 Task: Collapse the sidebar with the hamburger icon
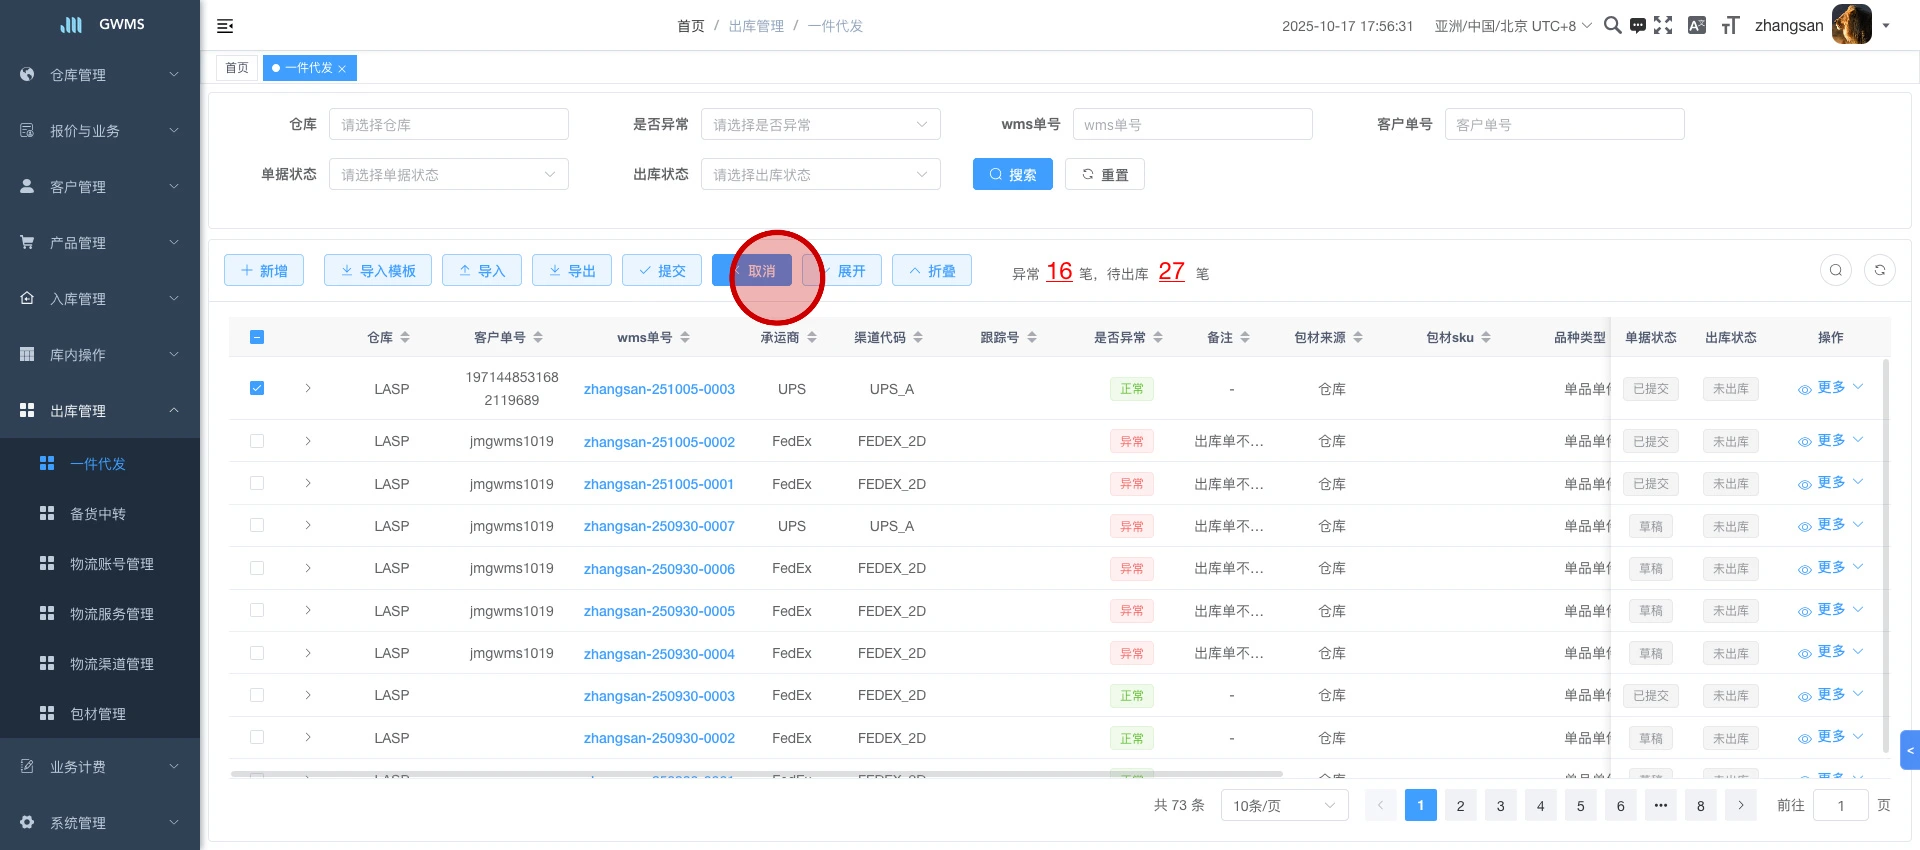click(225, 26)
